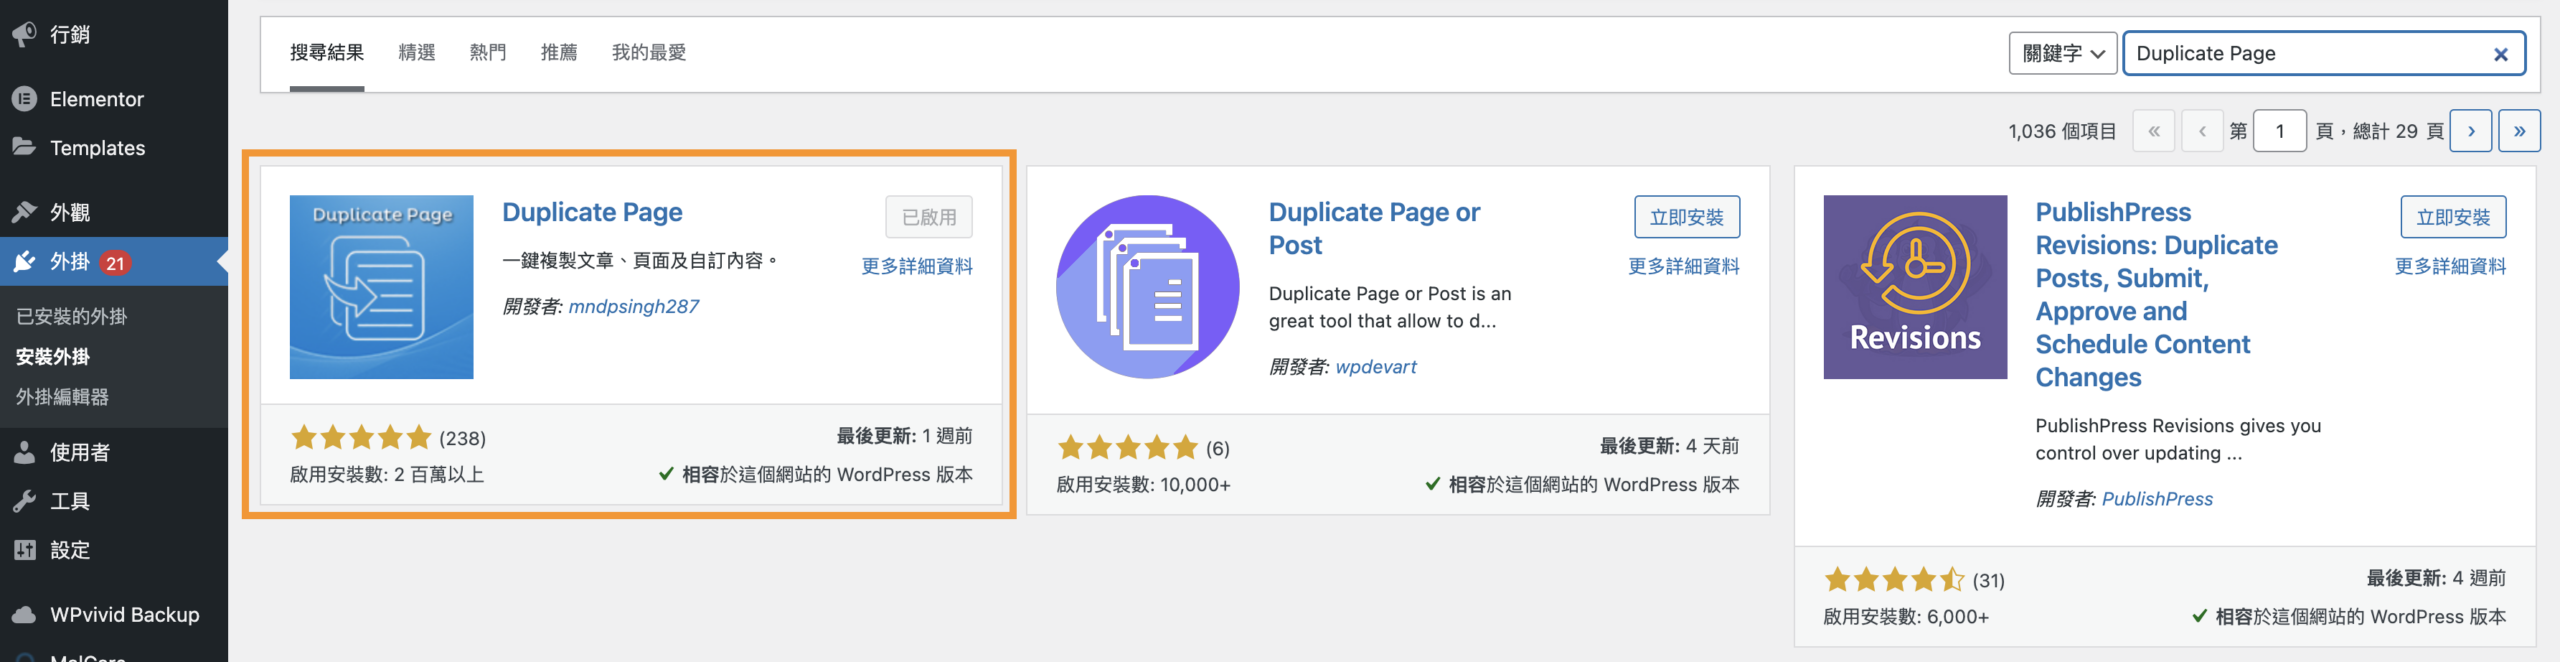Click the current page number field

pyautogui.click(x=2279, y=131)
